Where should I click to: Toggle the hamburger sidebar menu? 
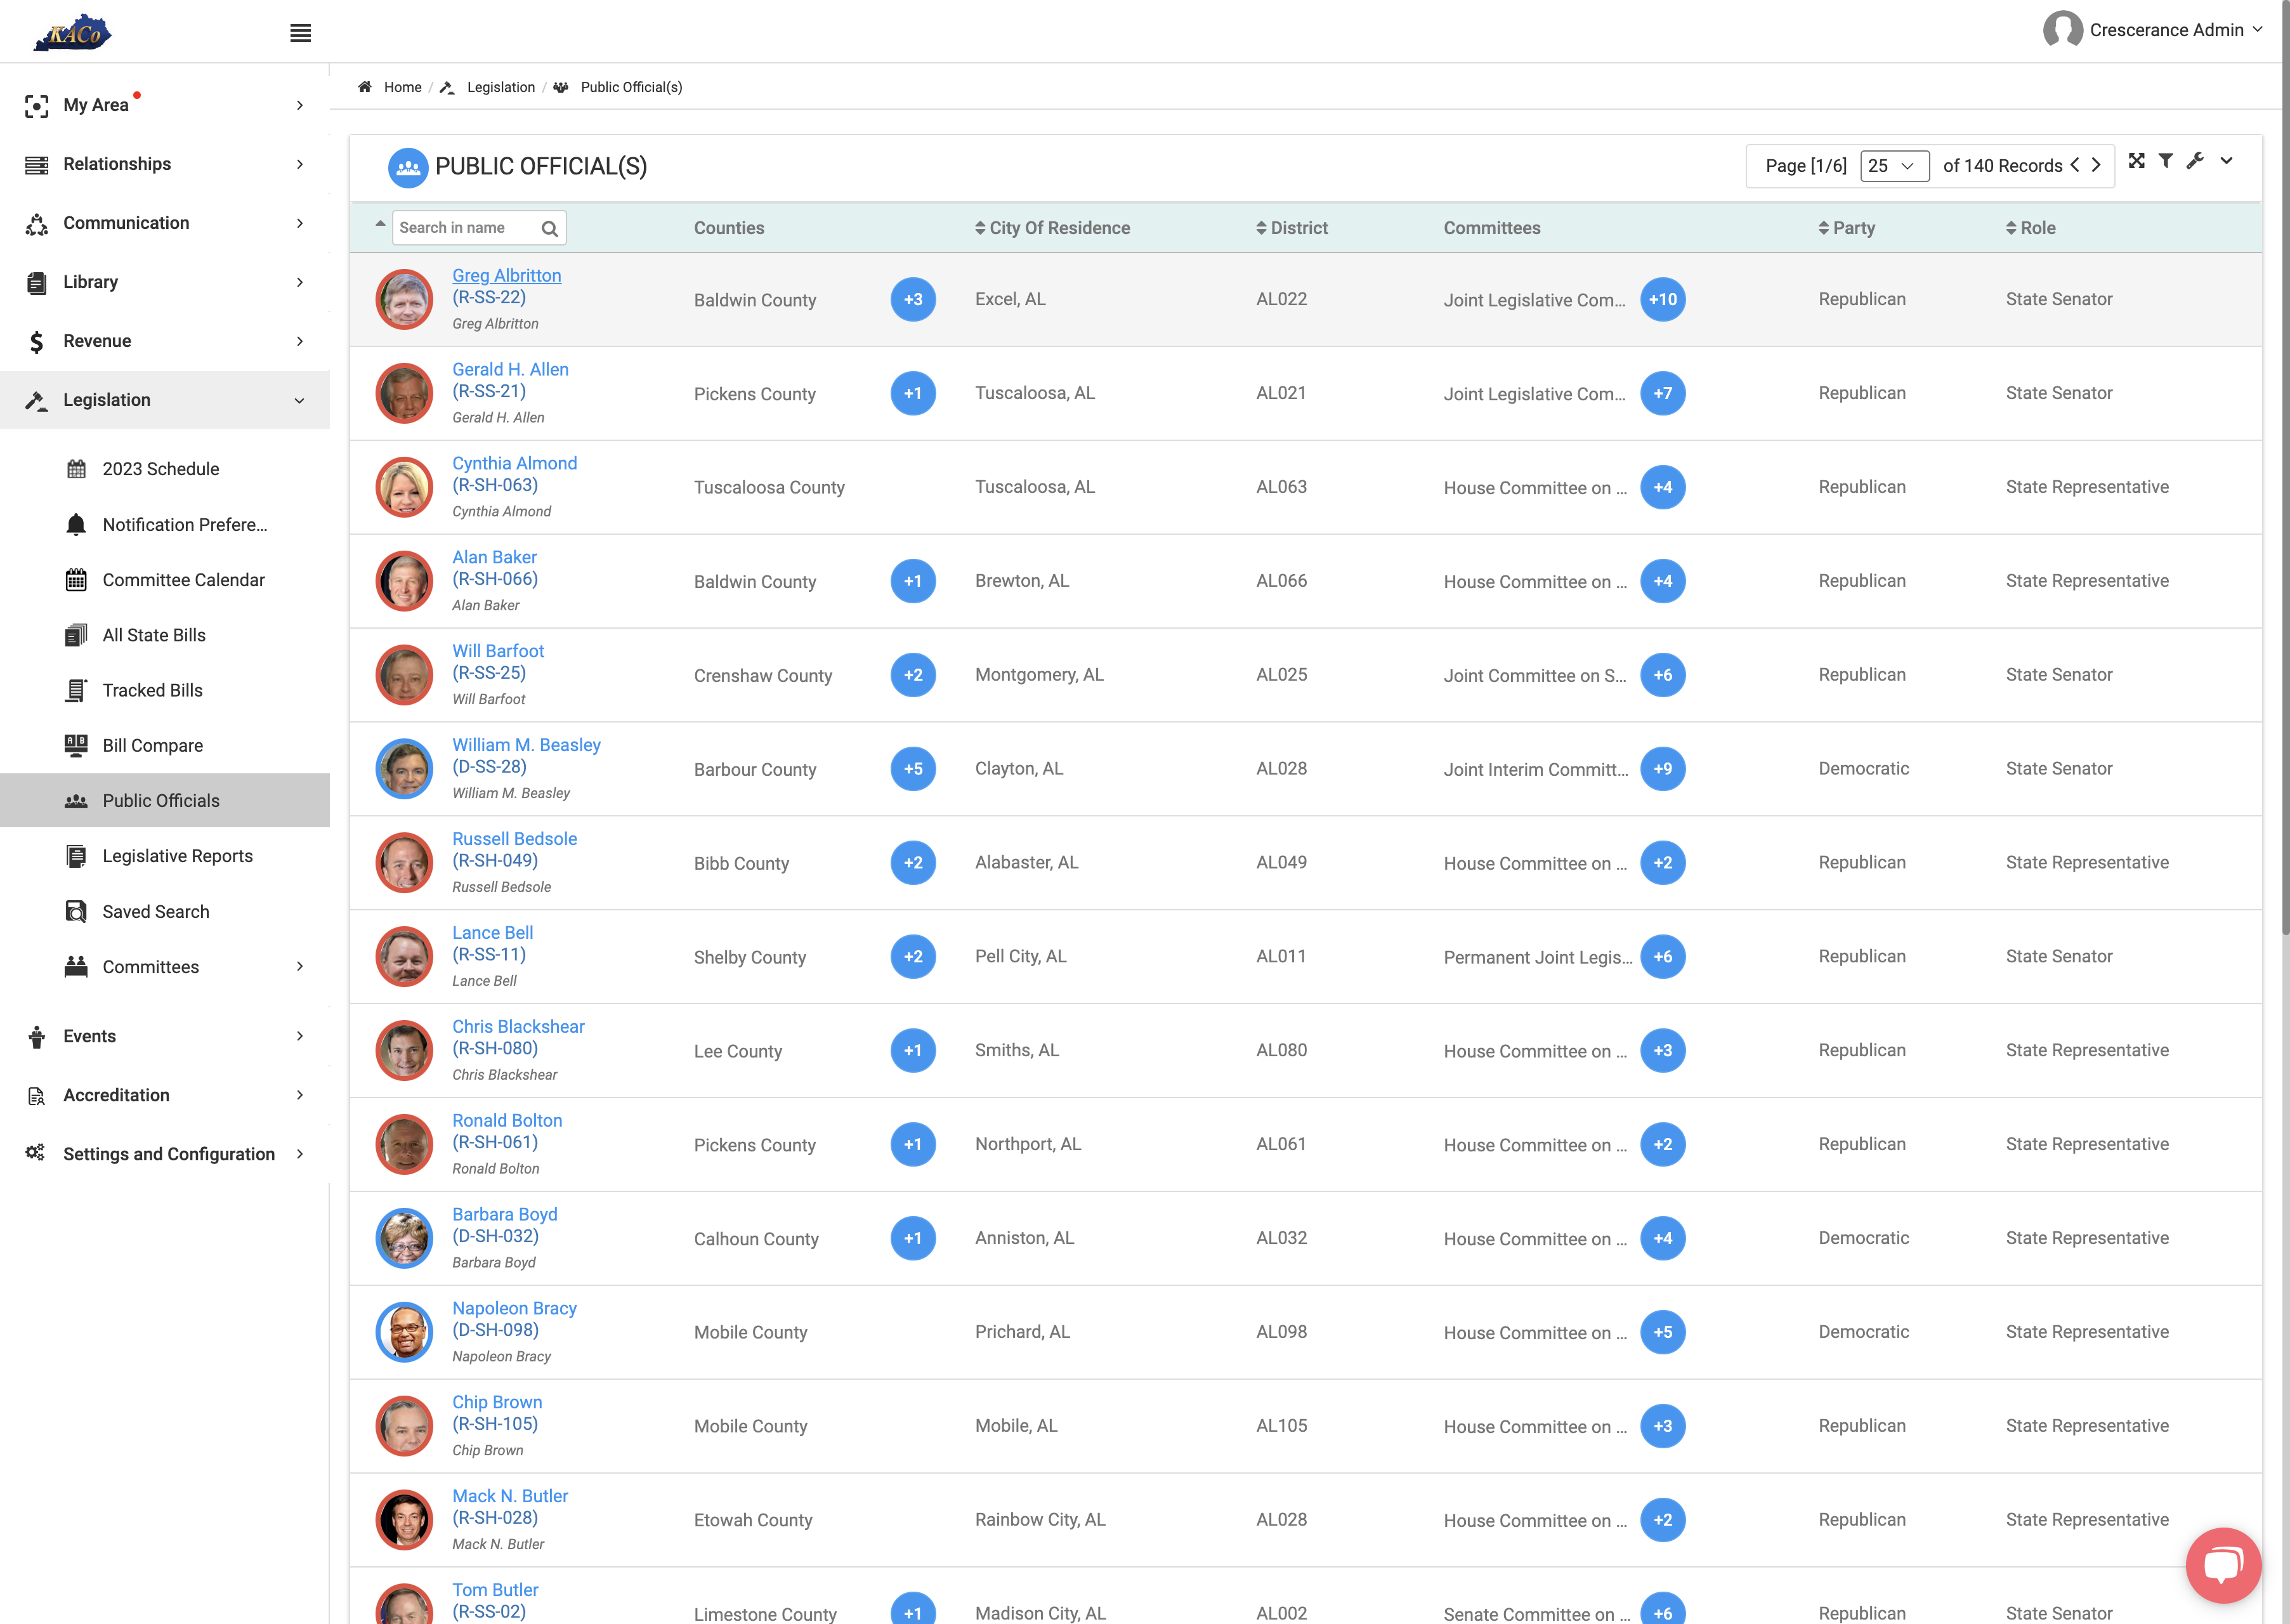[x=300, y=33]
